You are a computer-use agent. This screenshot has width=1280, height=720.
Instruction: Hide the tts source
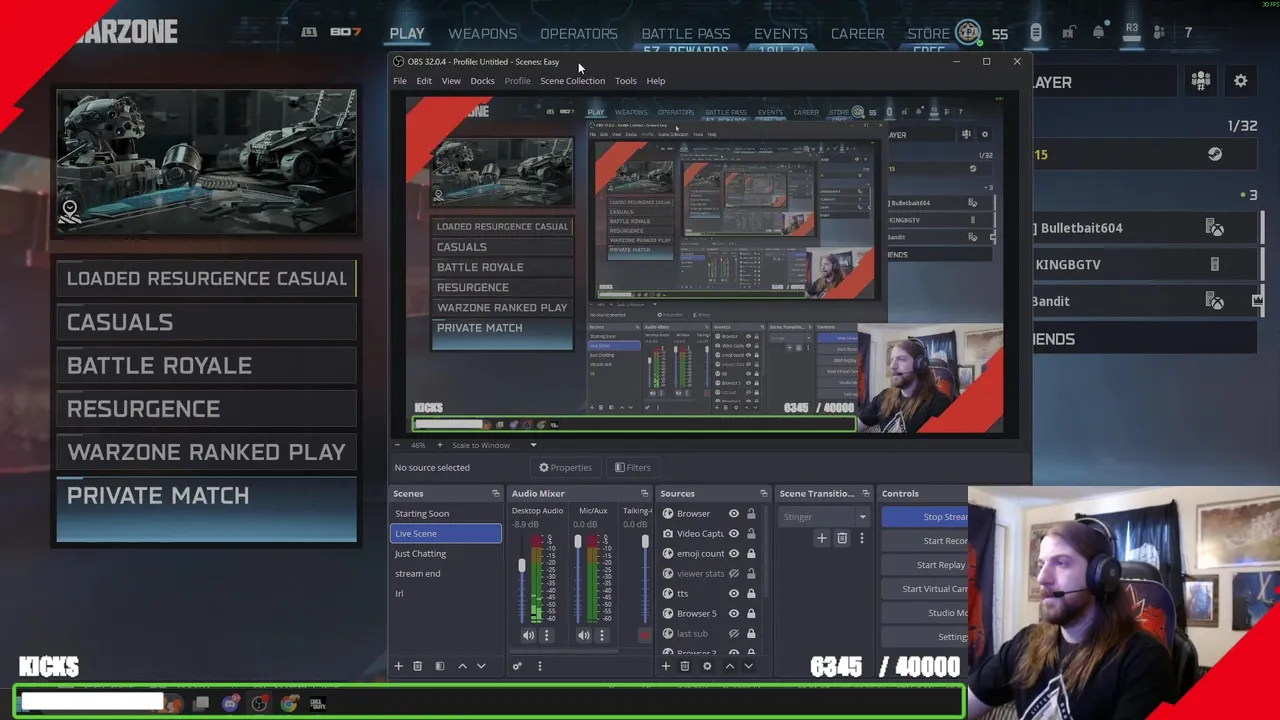point(734,594)
